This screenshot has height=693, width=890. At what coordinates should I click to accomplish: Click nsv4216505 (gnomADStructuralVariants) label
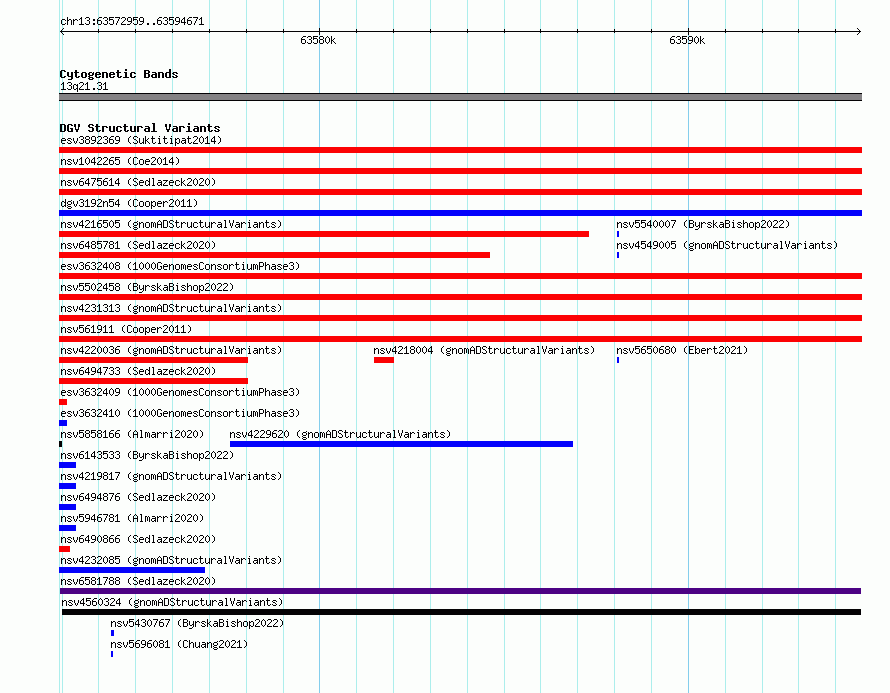(x=171, y=224)
